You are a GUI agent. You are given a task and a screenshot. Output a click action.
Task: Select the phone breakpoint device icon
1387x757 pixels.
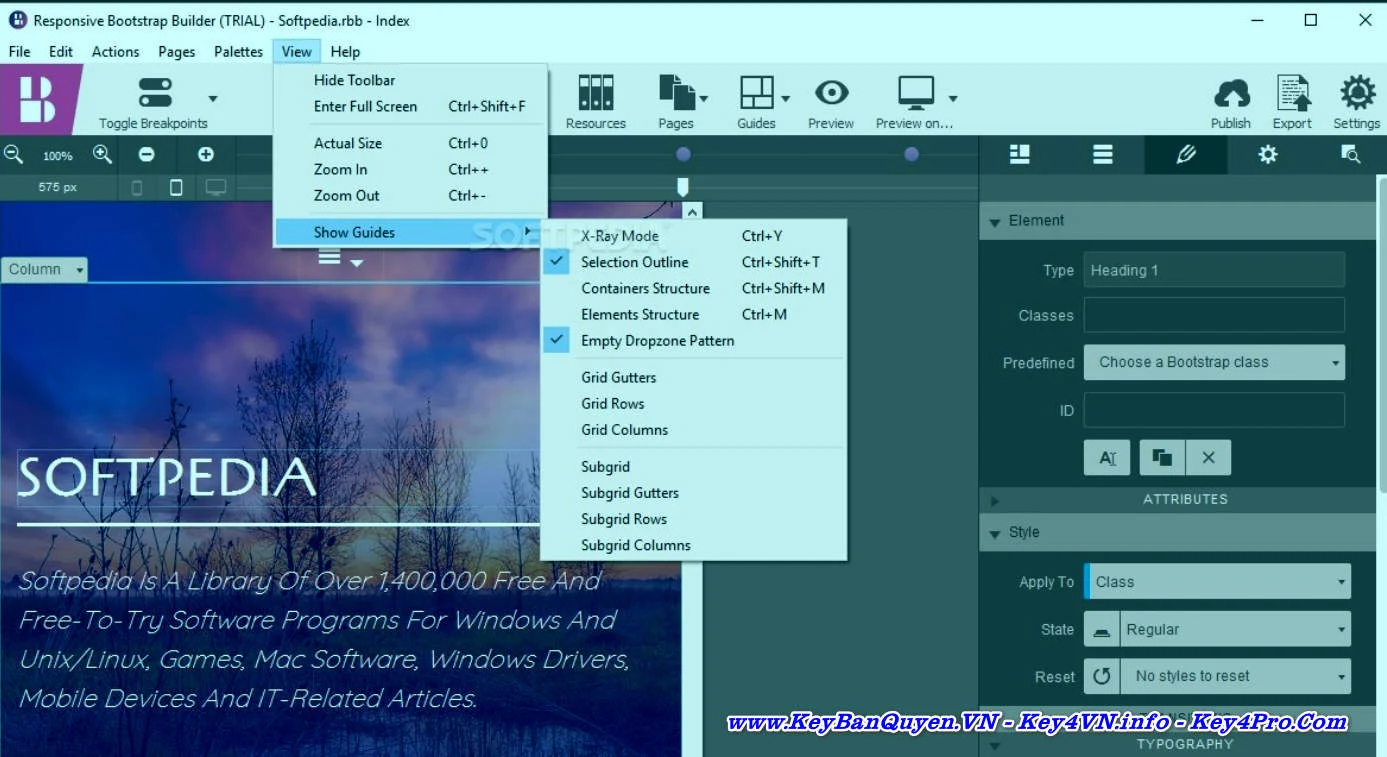click(x=137, y=187)
